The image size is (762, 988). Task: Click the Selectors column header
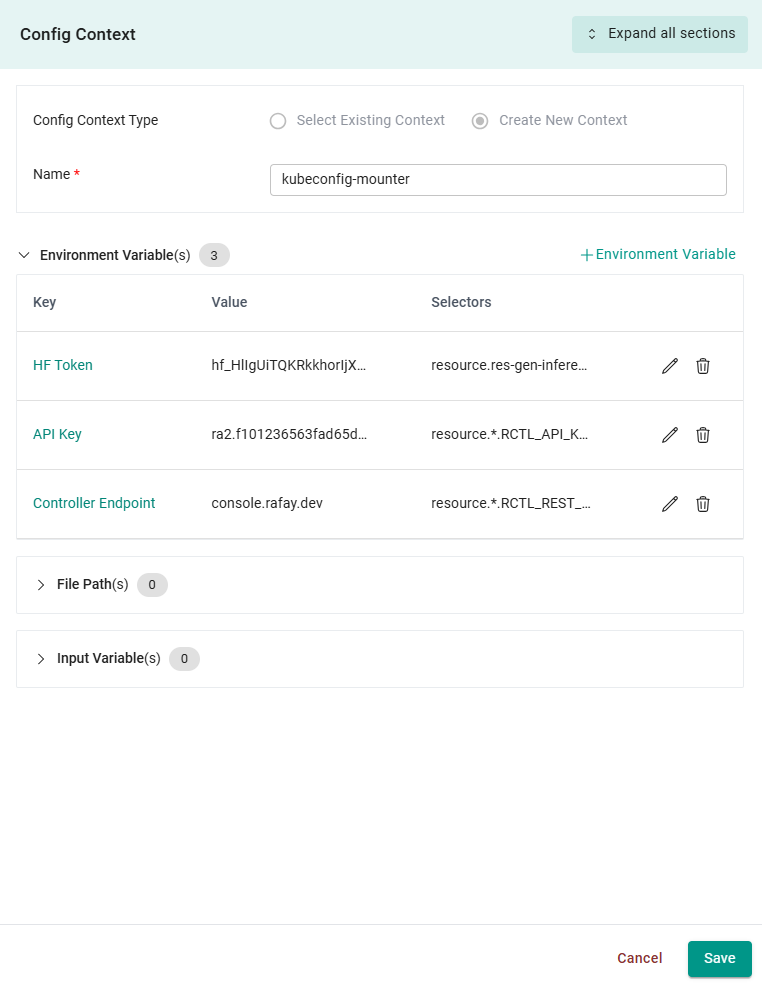(x=461, y=302)
